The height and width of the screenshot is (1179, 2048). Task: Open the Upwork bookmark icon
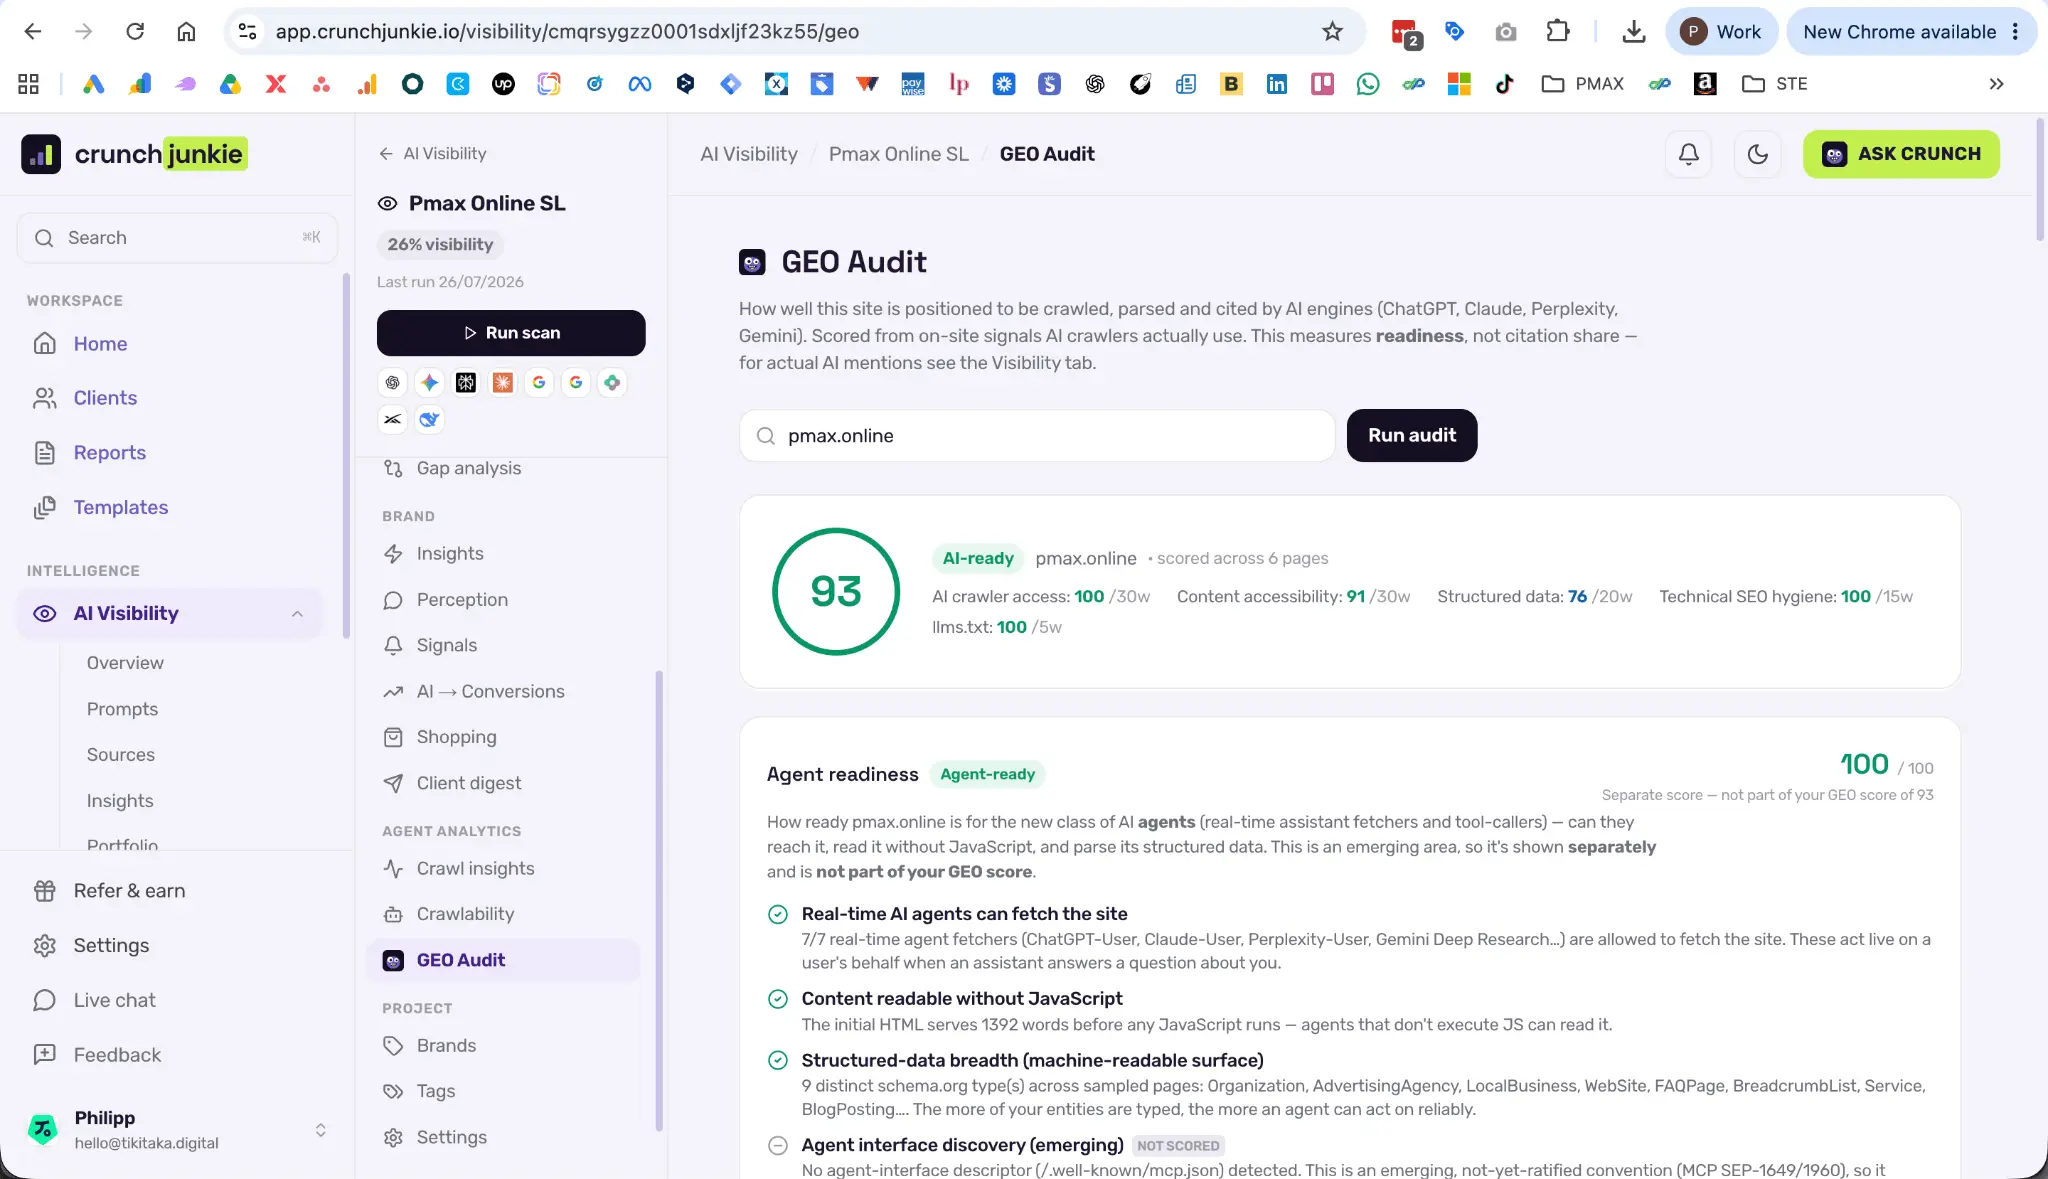pos(503,84)
